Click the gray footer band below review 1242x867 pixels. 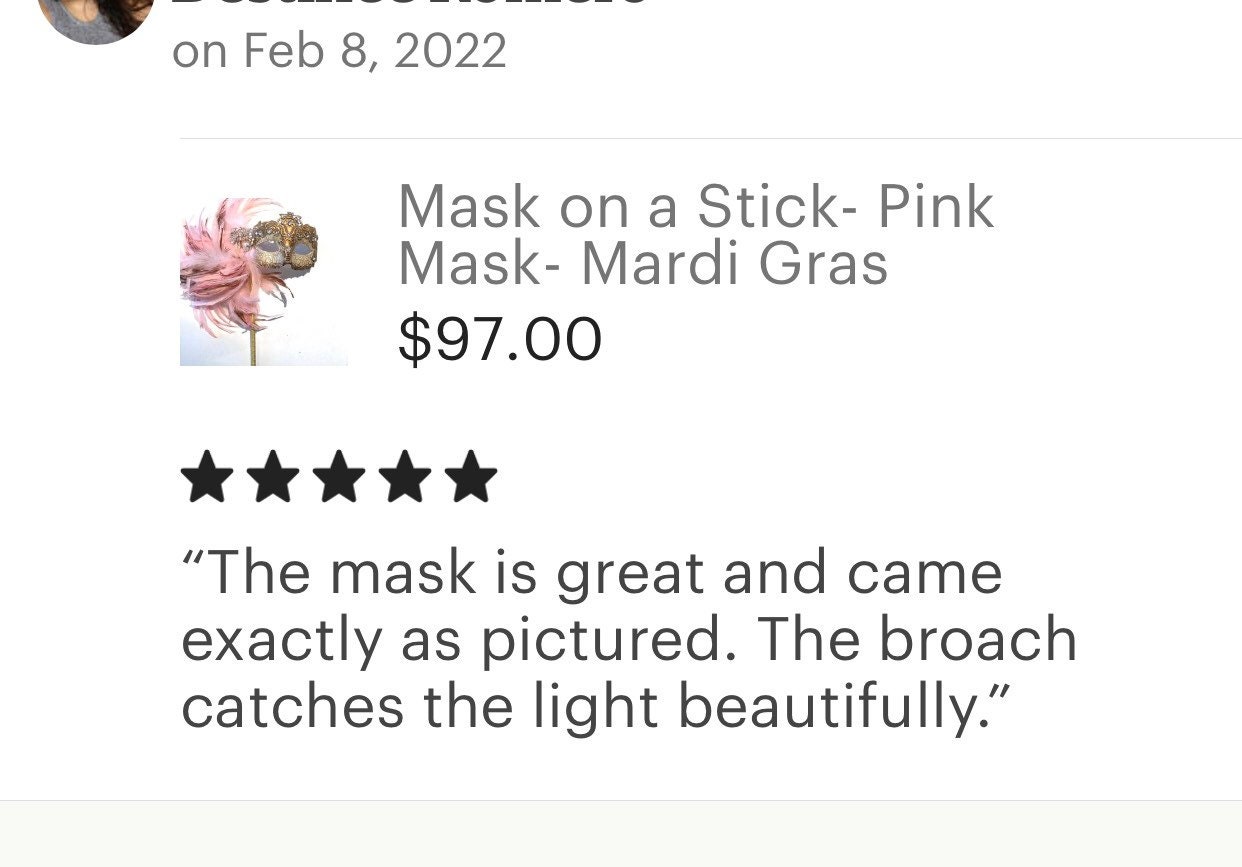point(621,834)
